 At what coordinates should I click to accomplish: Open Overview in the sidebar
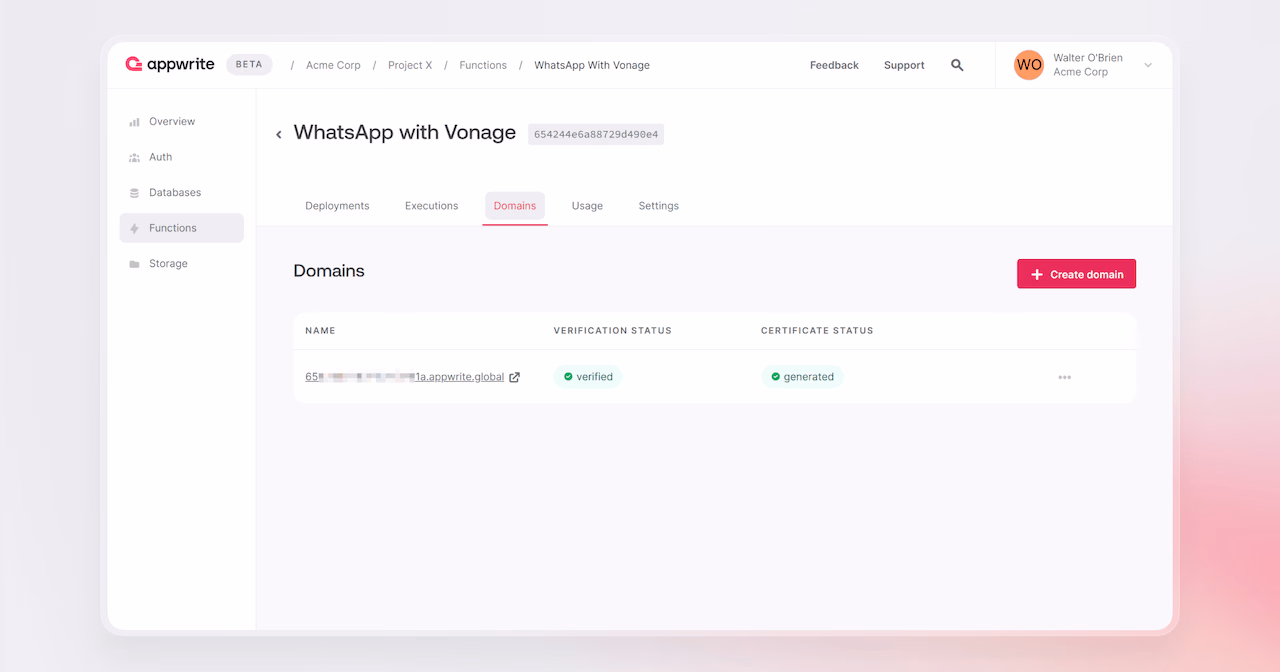[x=181, y=122]
